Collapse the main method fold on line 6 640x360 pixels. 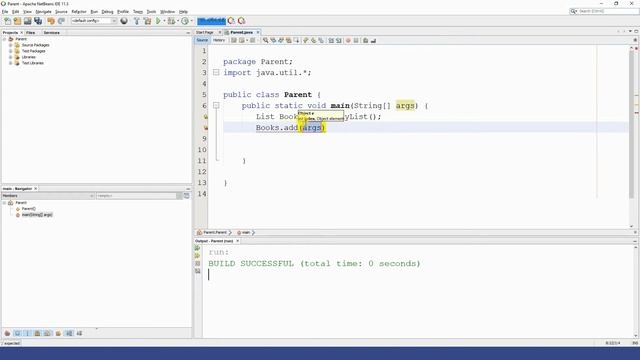click(216, 106)
